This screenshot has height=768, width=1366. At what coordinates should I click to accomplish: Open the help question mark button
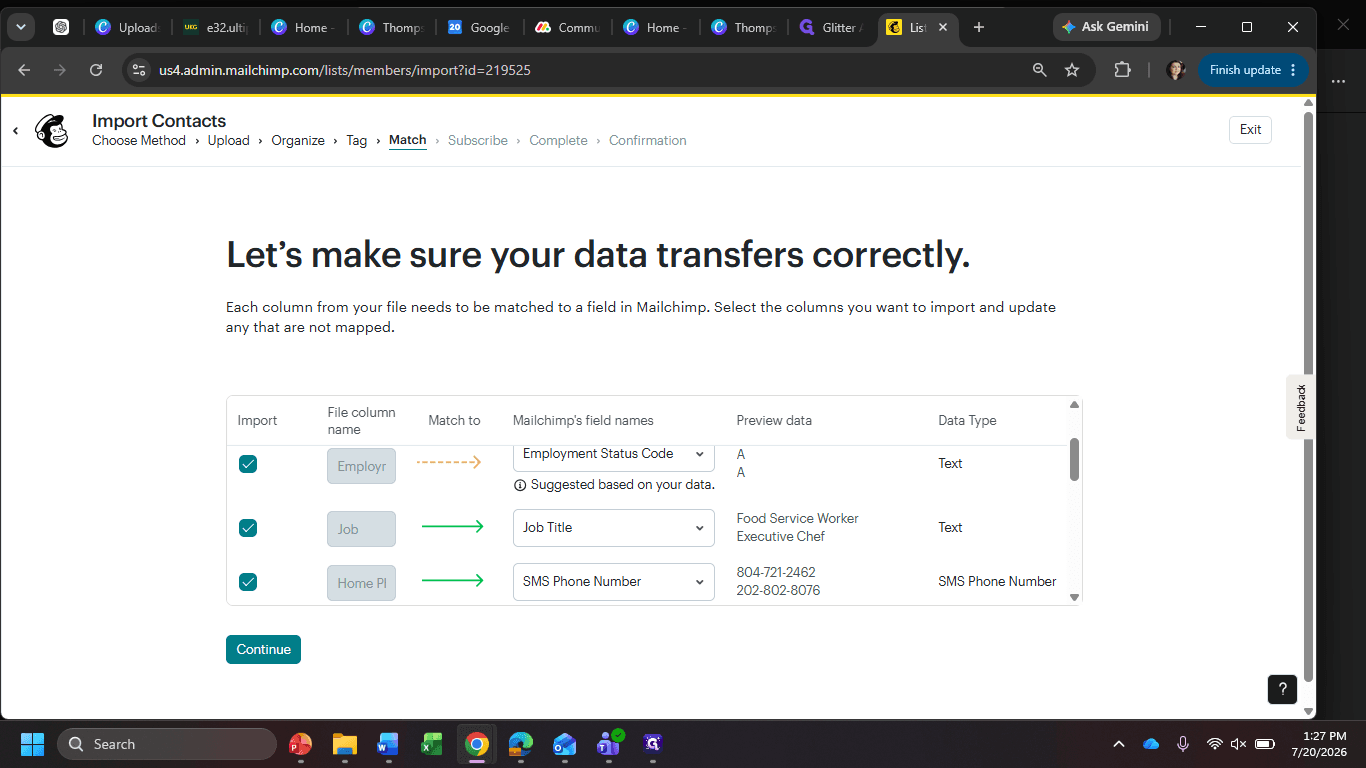coord(1282,689)
